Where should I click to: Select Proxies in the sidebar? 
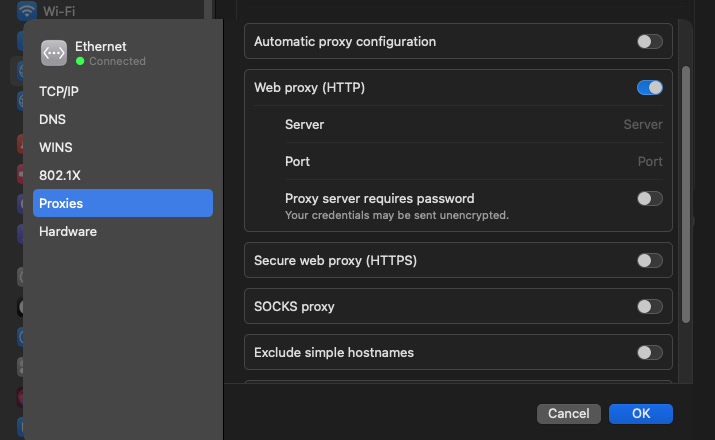click(x=123, y=203)
